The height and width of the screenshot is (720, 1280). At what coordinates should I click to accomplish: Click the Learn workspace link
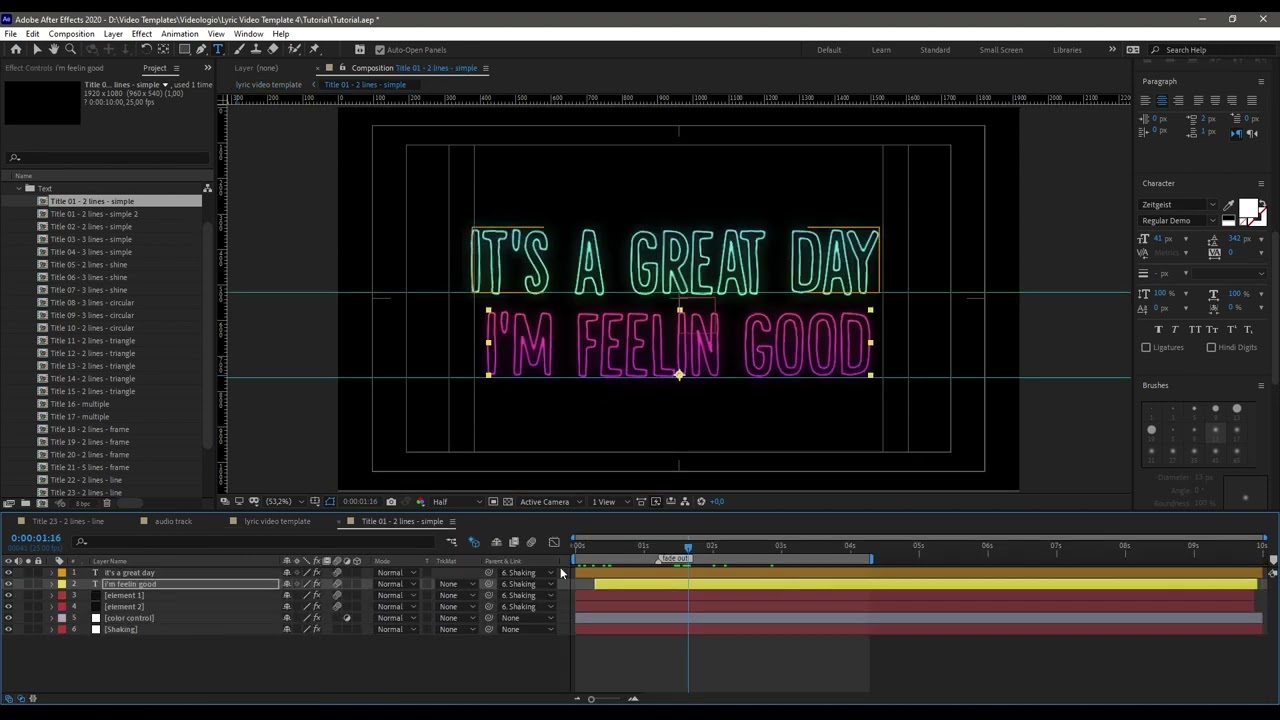pos(881,50)
